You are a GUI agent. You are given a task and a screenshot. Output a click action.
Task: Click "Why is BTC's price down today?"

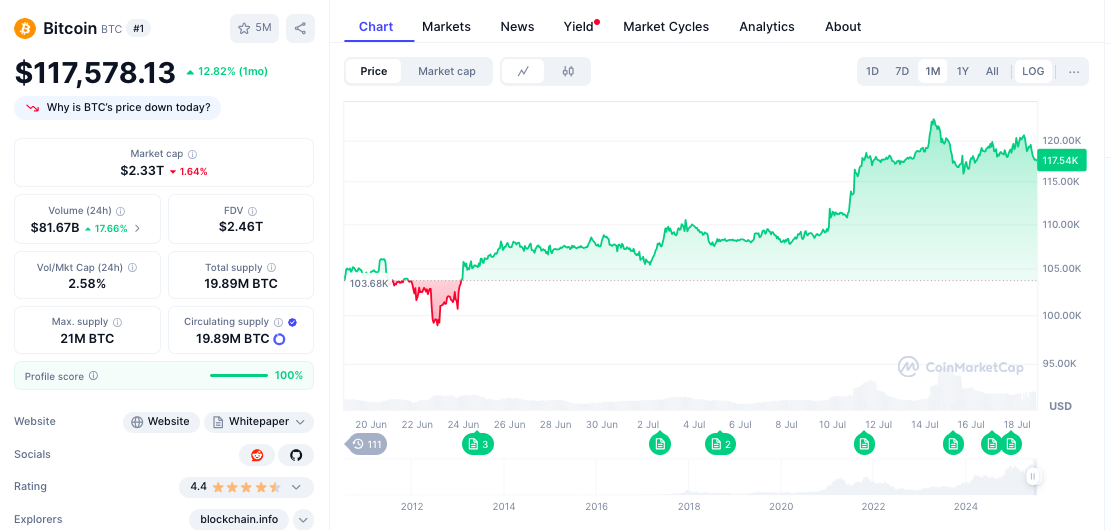click(x=118, y=108)
